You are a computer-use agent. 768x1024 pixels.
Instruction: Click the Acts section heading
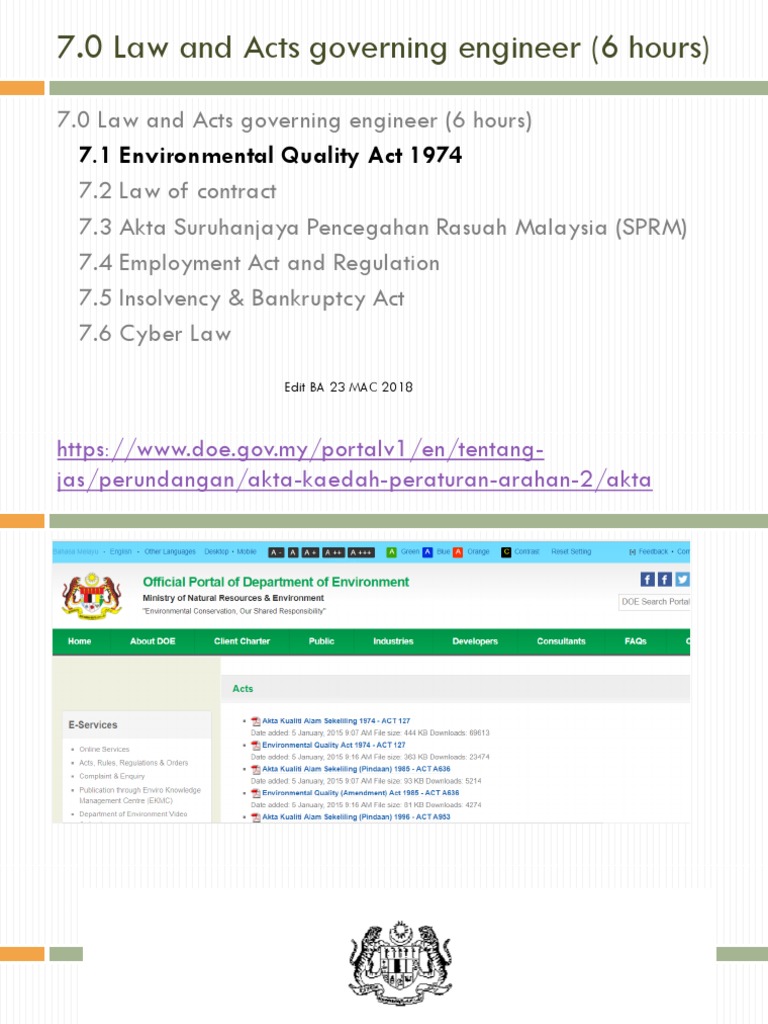coord(242,689)
